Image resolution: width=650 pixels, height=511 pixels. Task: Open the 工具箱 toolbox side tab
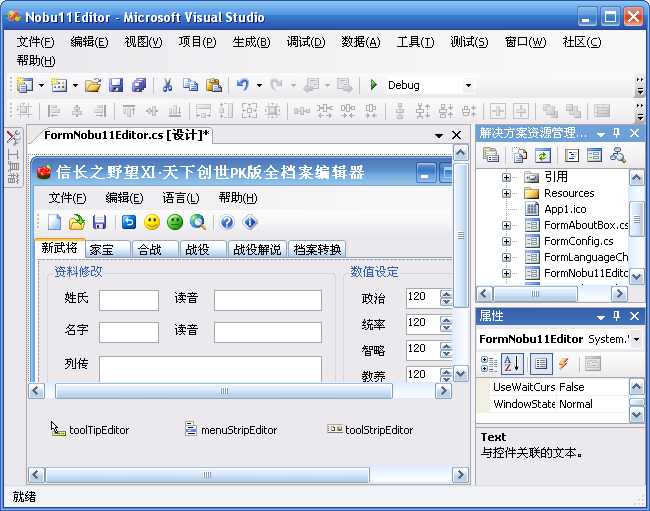[13, 157]
